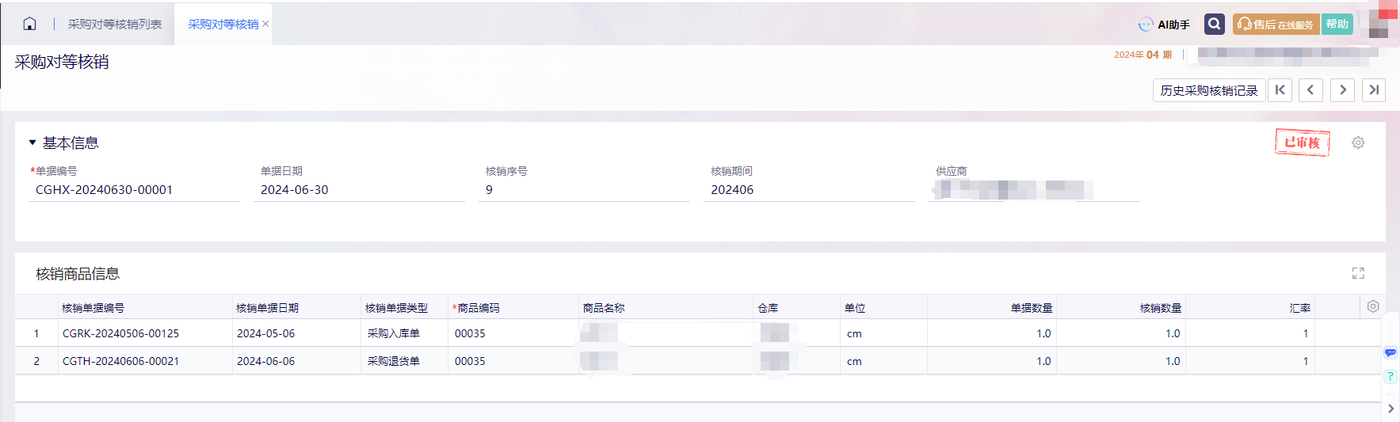
Task: Click the 核销单据日期 column header
Action: coord(296,308)
